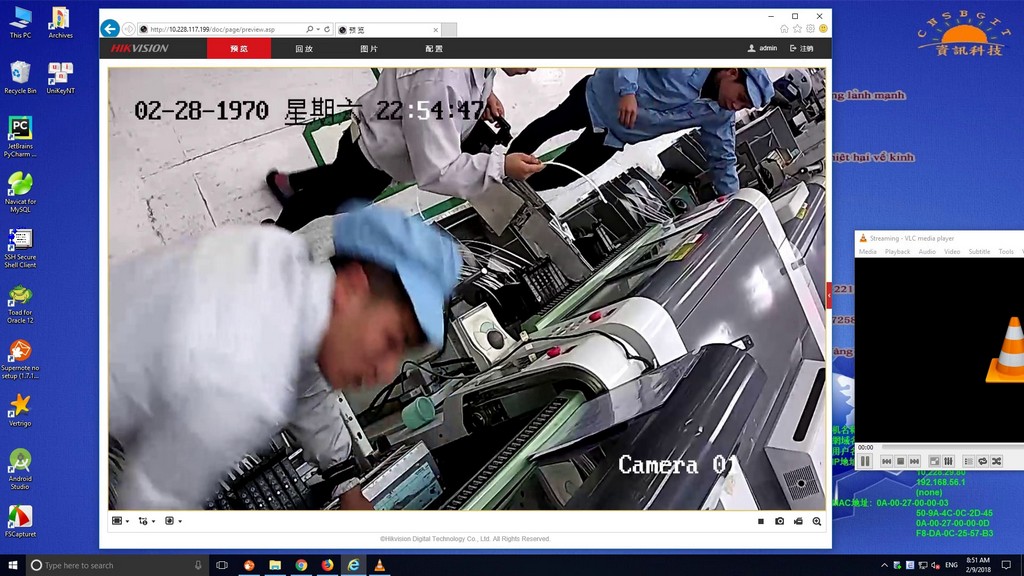Image resolution: width=1024 pixels, height=576 pixels.
Task: Expand the window division layout dropdown
Action: [x=120, y=521]
